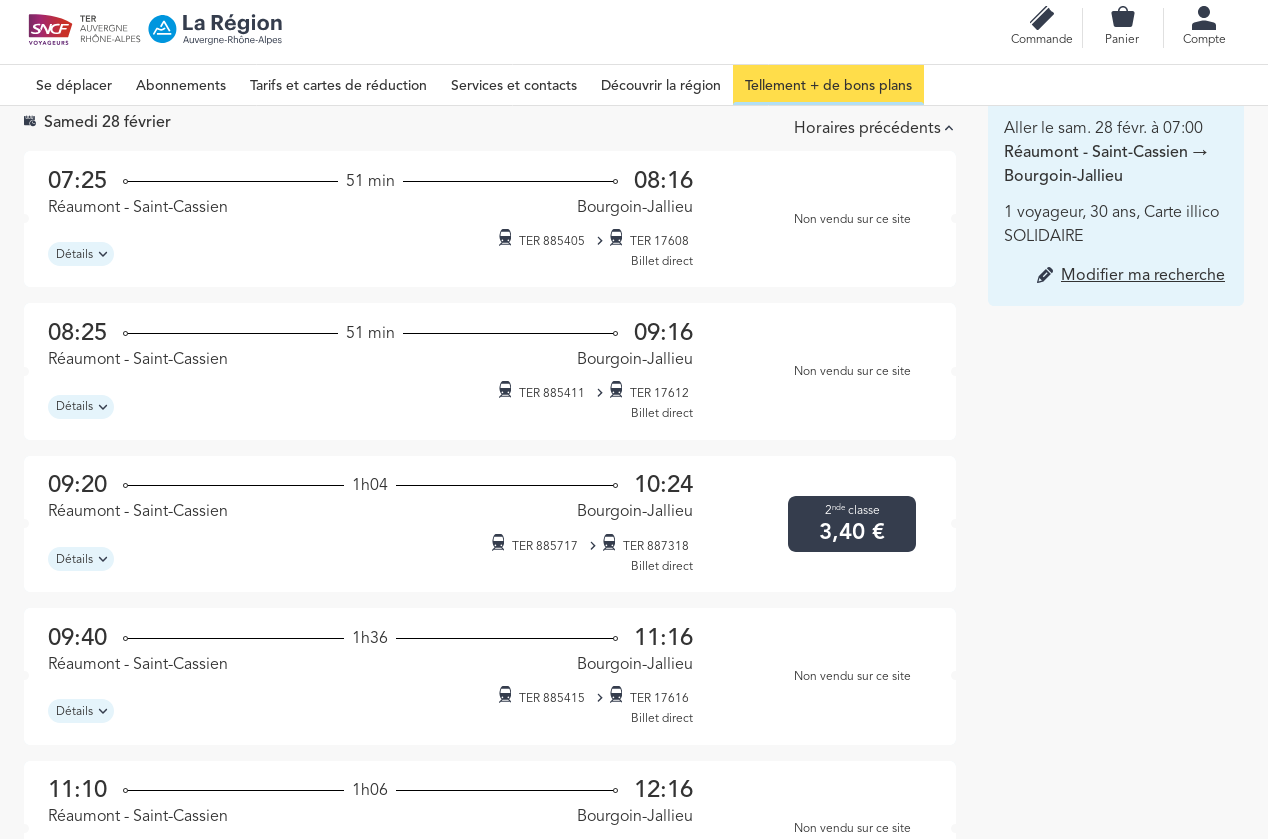Viewport: 1268px width, 839px height.
Task: Click the pencil icon beside Modifier ma recherche
Action: tap(1045, 275)
